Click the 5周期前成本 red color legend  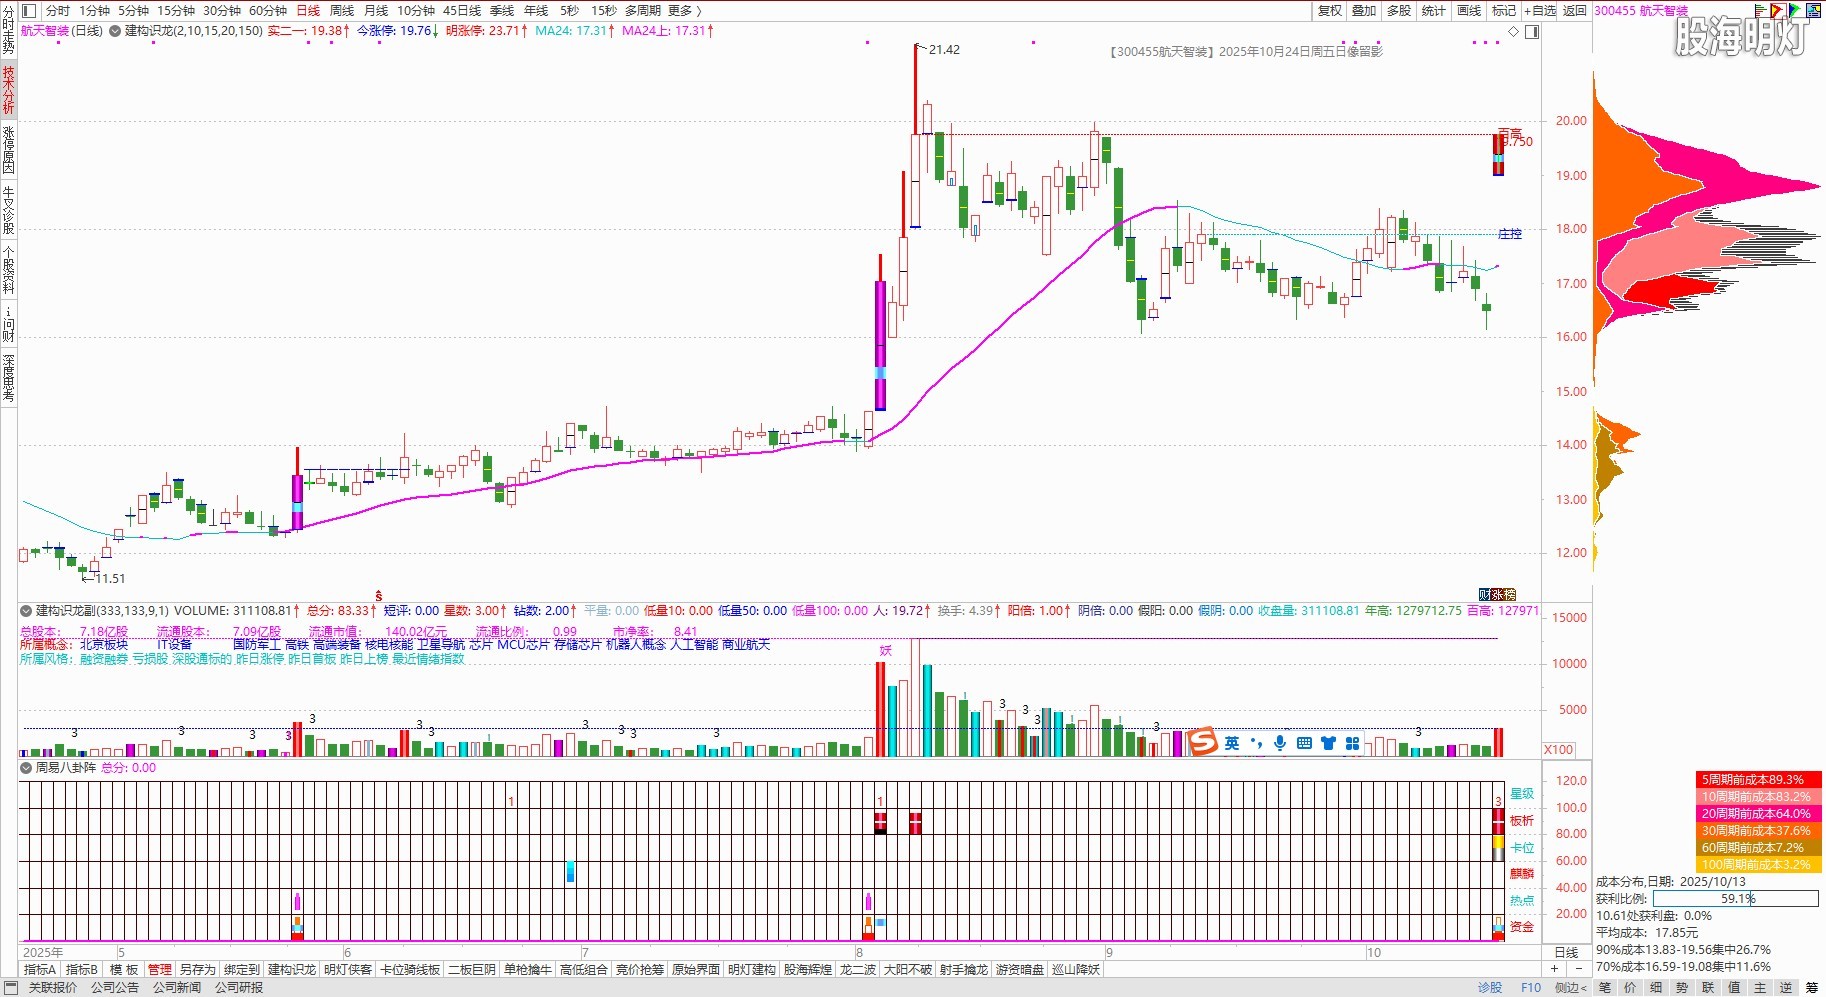pyautogui.click(x=1758, y=779)
